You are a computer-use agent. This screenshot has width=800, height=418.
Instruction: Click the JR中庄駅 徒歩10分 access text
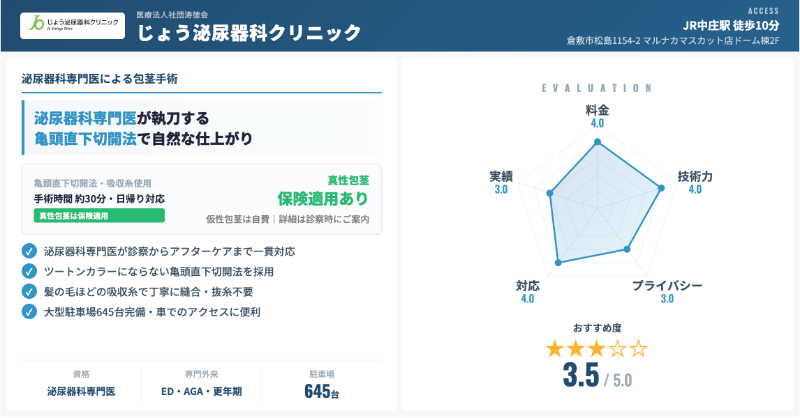(x=736, y=25)
